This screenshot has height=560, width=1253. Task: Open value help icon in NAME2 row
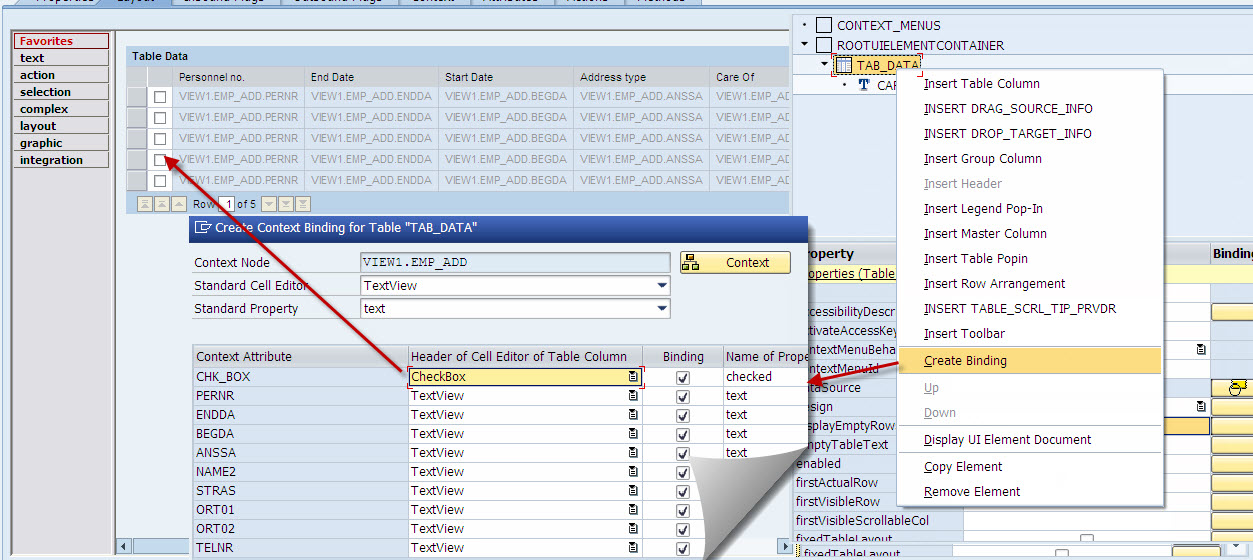click(x=634, y=472)
